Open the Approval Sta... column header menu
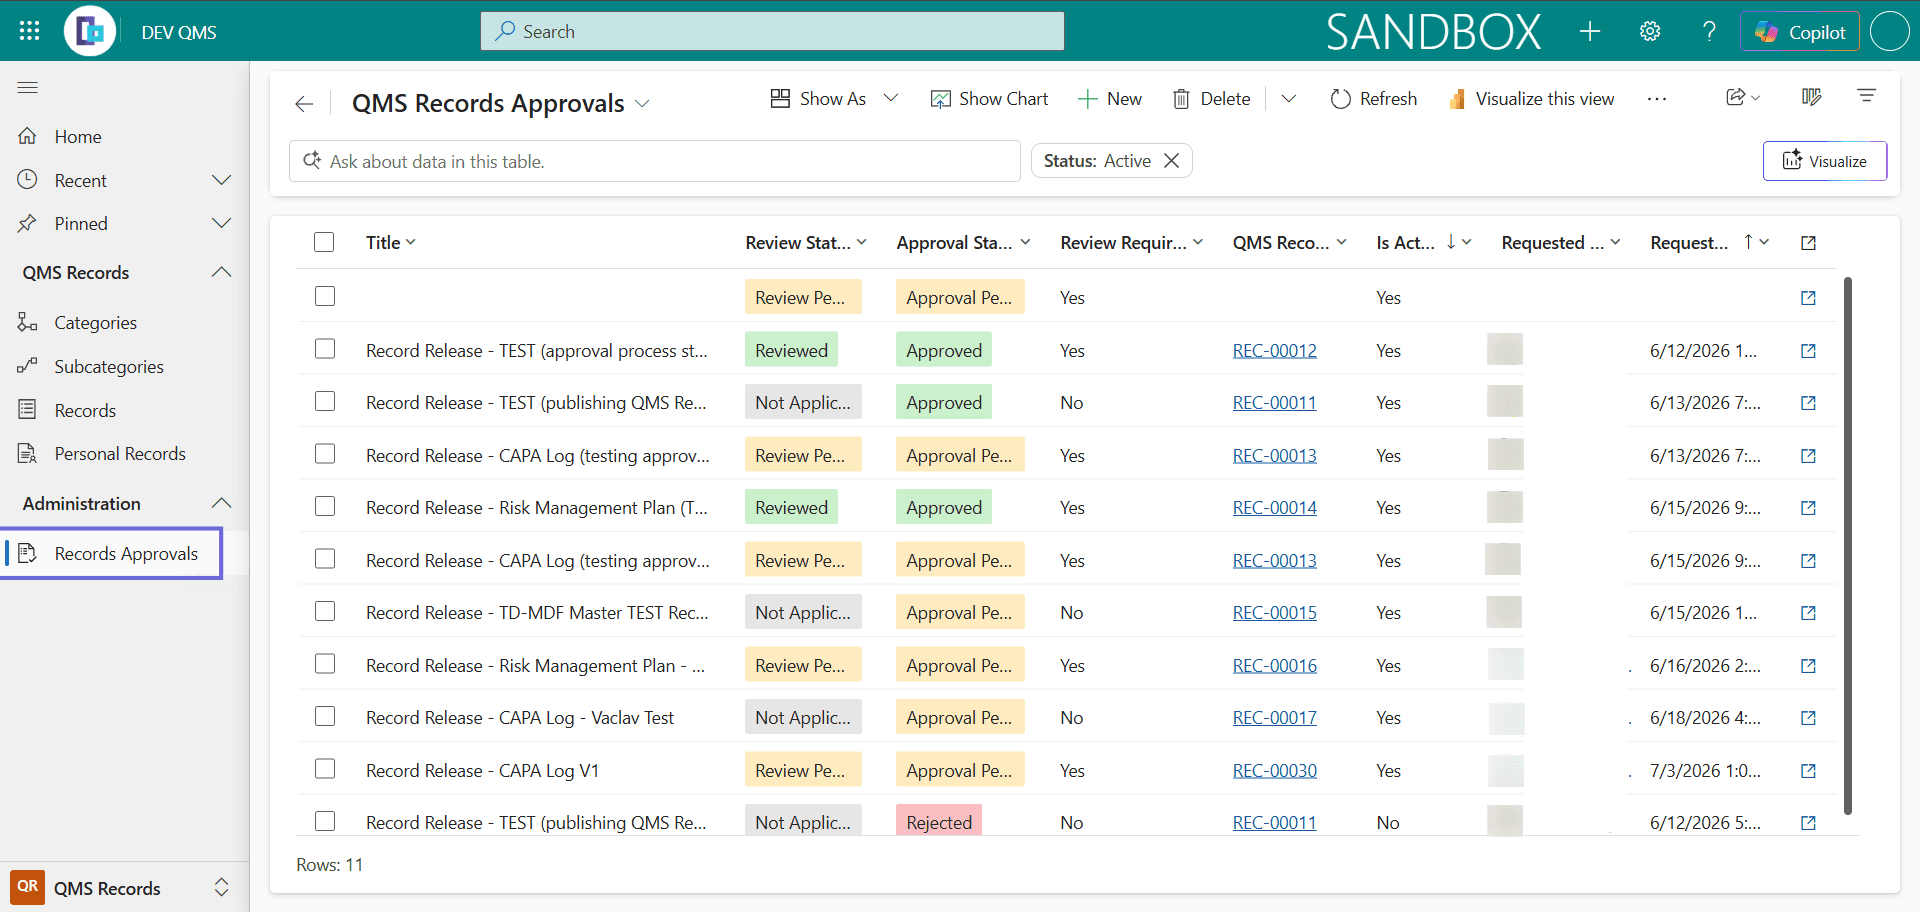Screen dimensions: 1920x912 963,243
